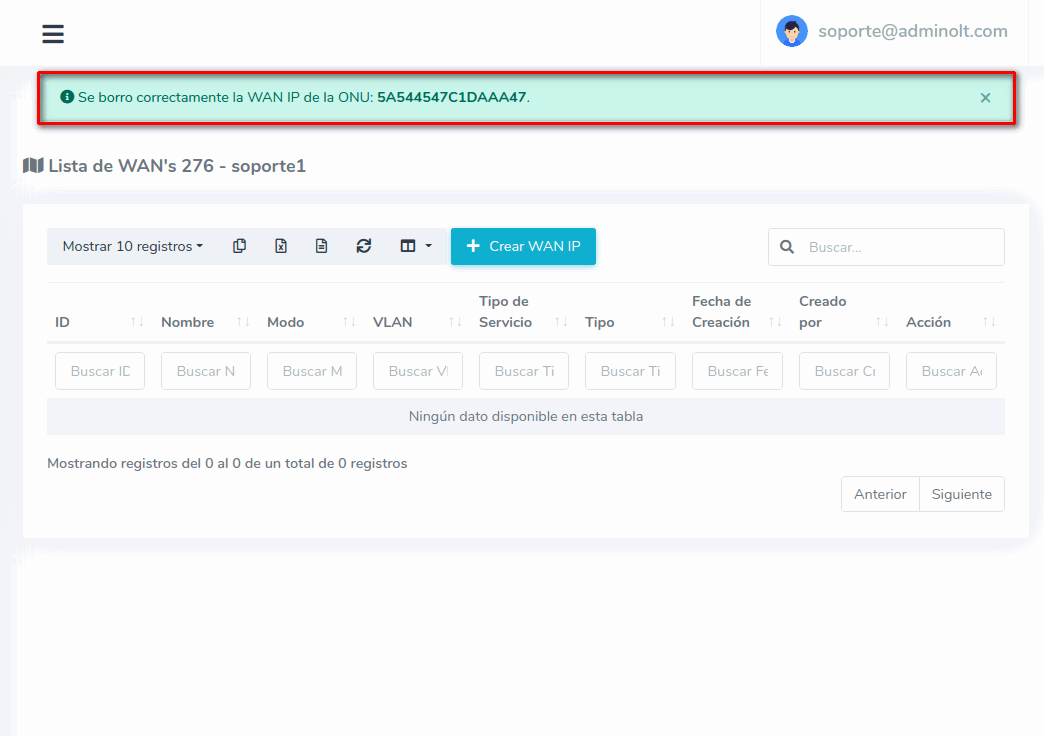Image resolution: width=1044 pixels, height=736 pixels.
Task: Refresh the WAN list table
Action: click(364, 246)
